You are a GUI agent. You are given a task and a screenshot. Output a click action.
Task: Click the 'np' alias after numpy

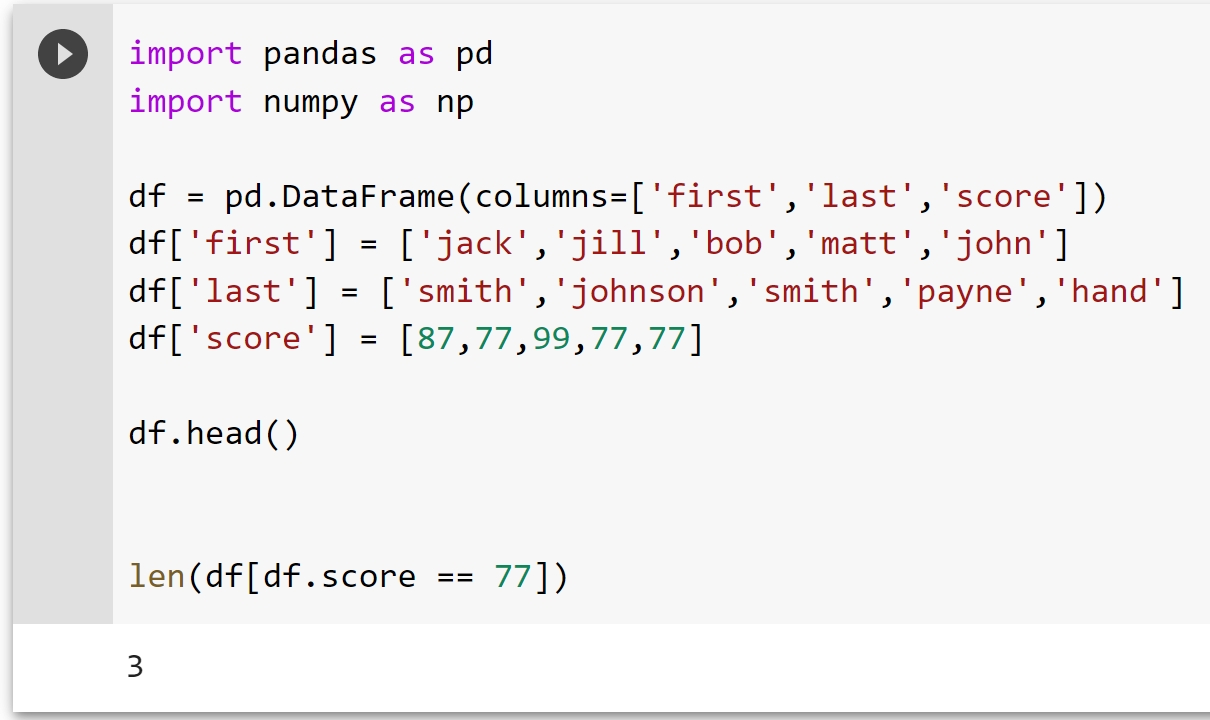pos(455,101)
